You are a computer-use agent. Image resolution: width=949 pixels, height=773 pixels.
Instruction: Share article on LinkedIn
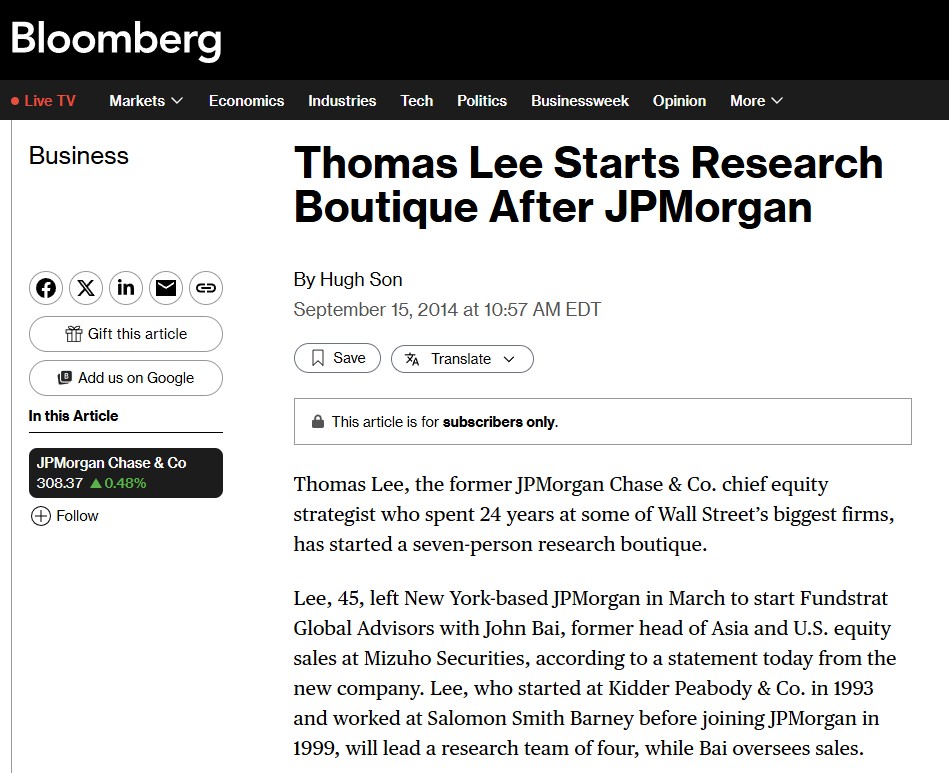point(126,288)
